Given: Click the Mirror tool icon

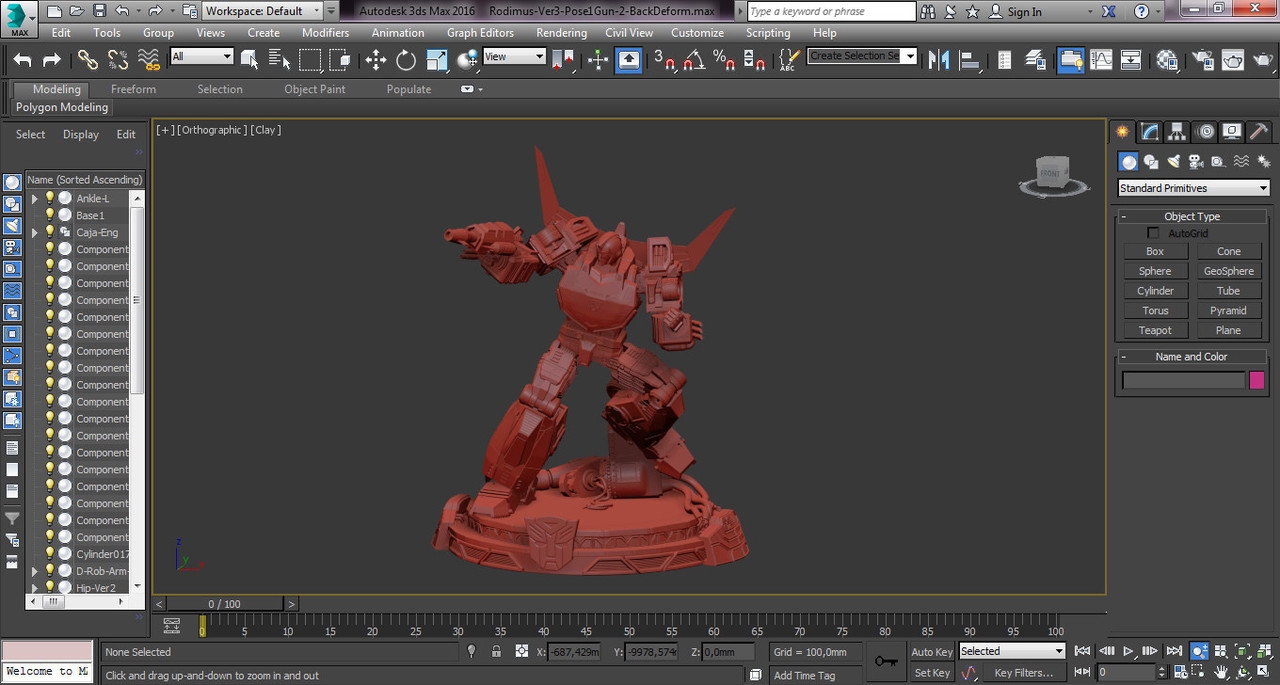Looking at the screenshot, I should [x=939, y=60].
